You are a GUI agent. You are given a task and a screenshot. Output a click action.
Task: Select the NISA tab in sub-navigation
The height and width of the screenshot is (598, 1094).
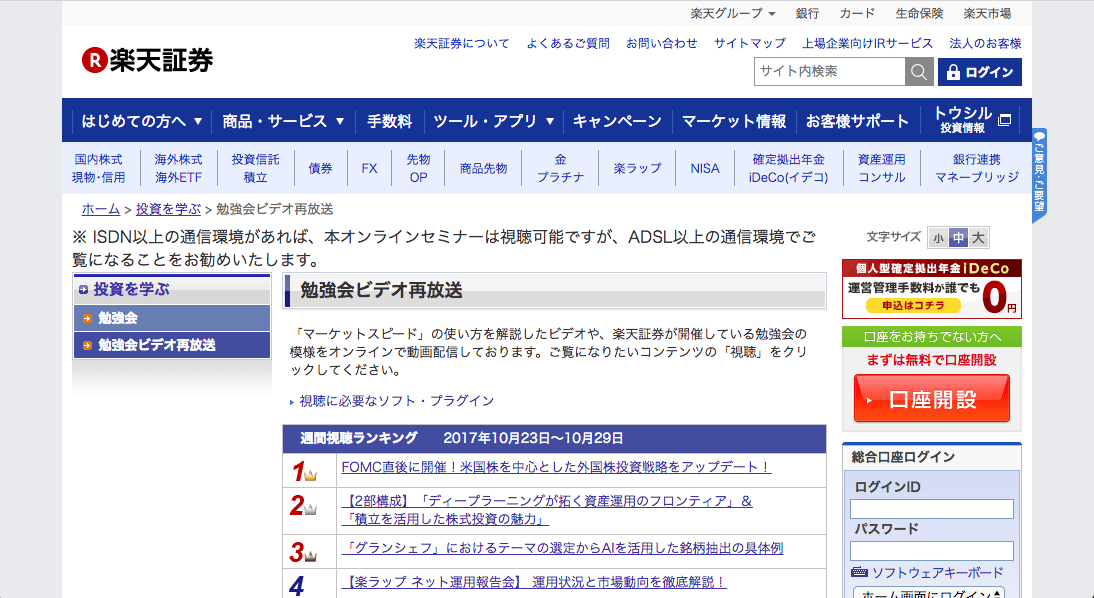pos(704,168)
